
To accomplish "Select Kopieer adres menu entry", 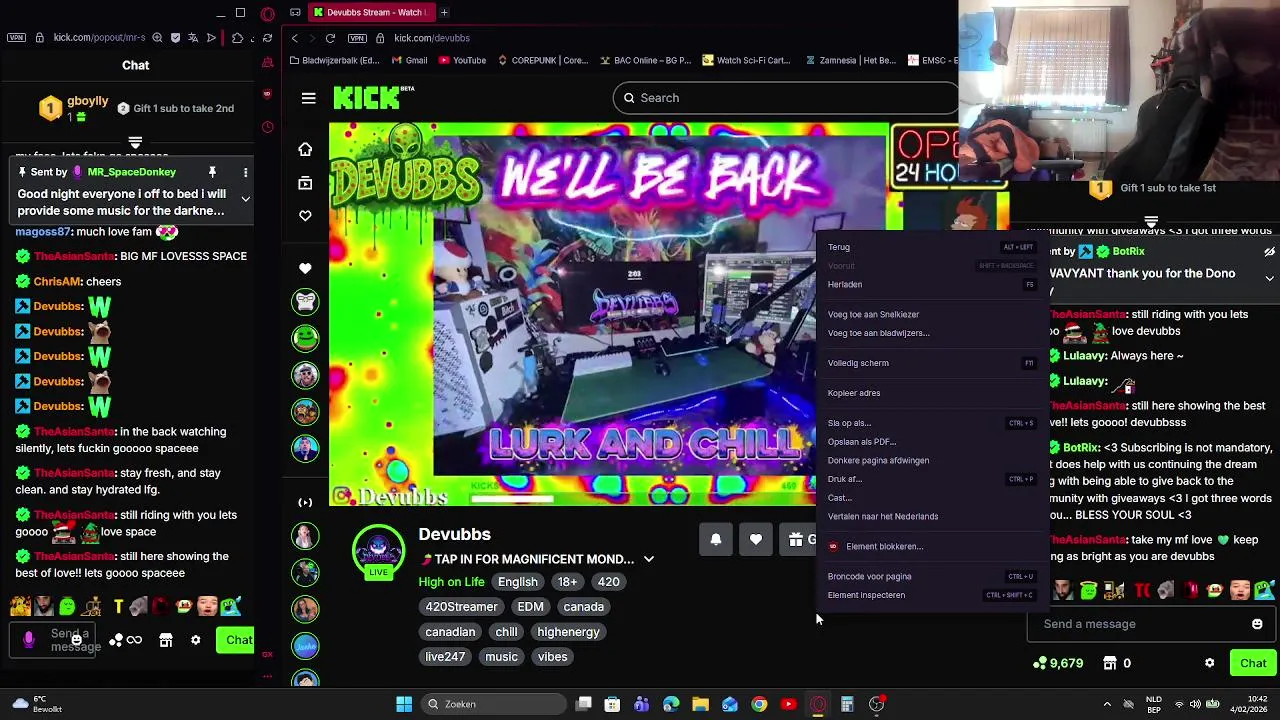I will pyautogui.click(x=930, y=393).
